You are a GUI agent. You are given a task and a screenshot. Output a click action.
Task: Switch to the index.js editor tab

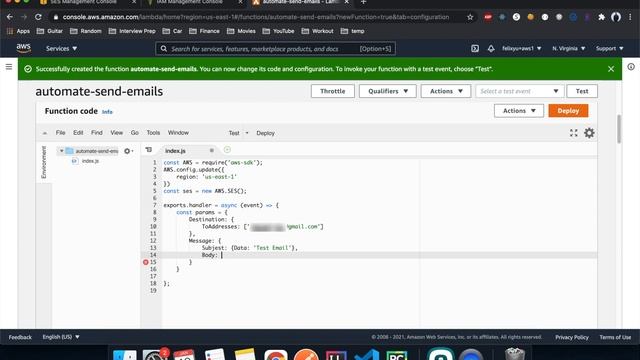[176, 151]
